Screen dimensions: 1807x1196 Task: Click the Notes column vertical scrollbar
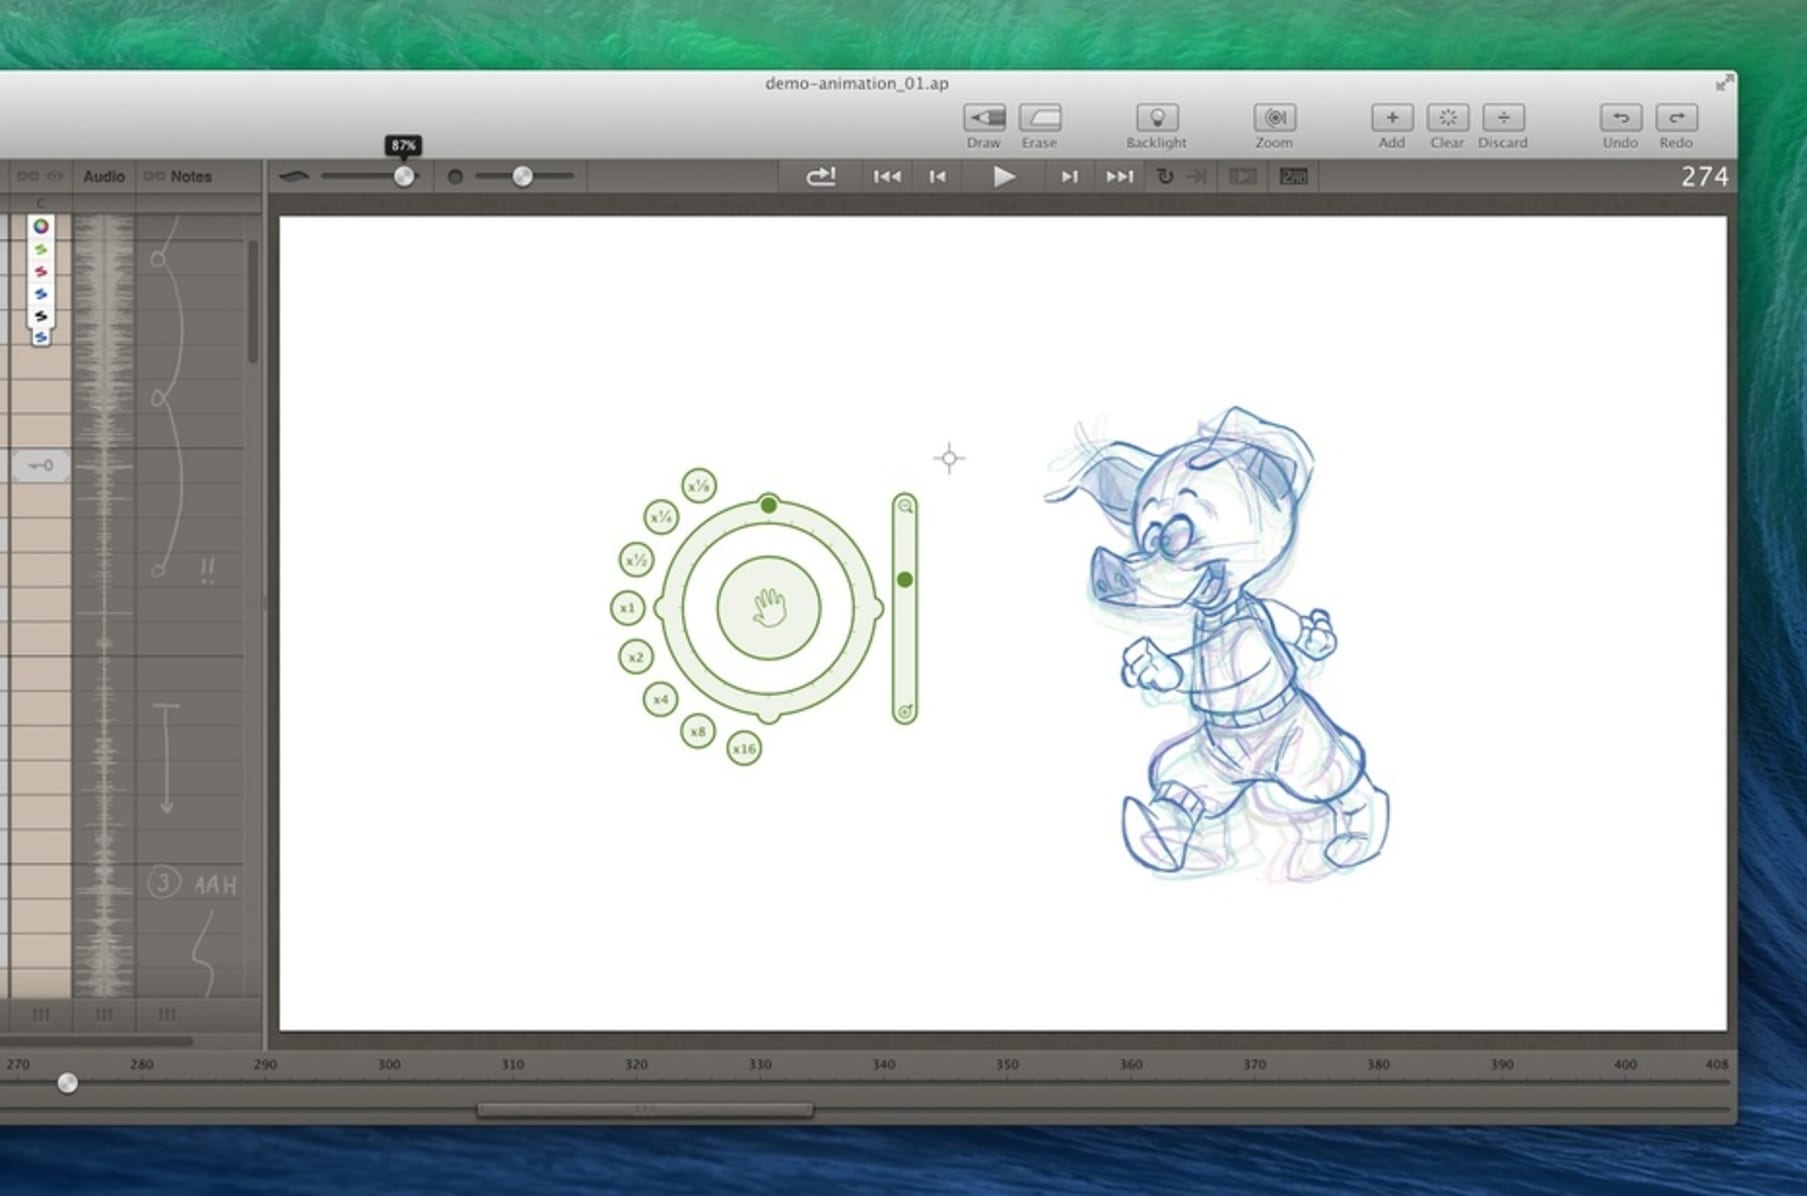[x=253, y=302]
